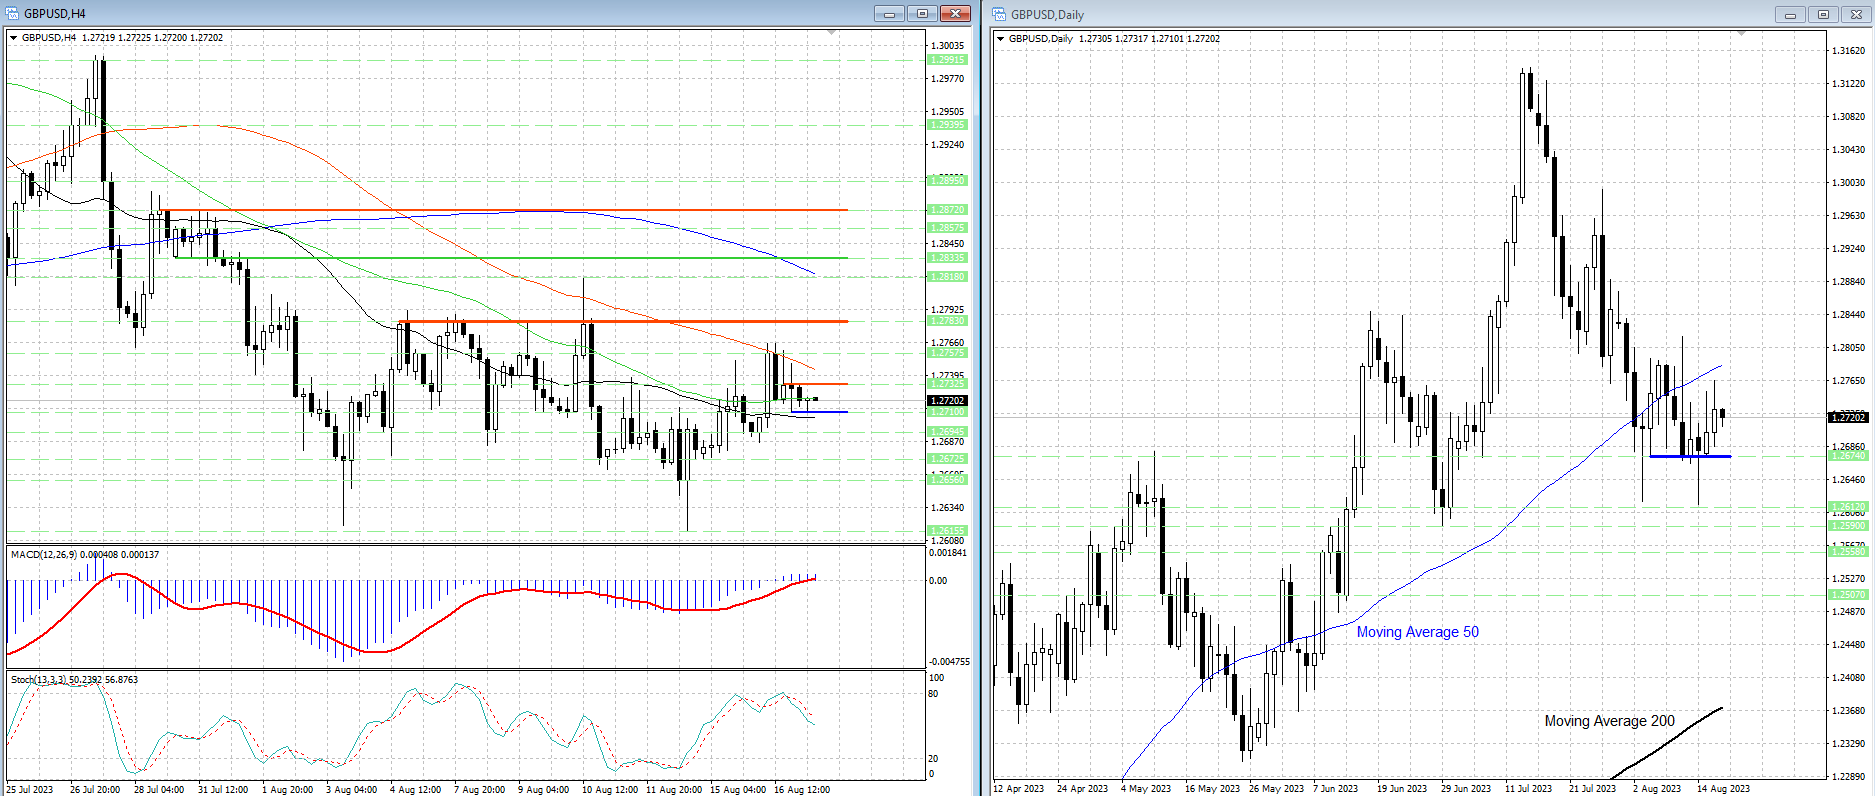Click the chart shift triangle on Daily chart
Image resolution: width=1875 pixels, height=796 pixels.
coord(1741,35)
